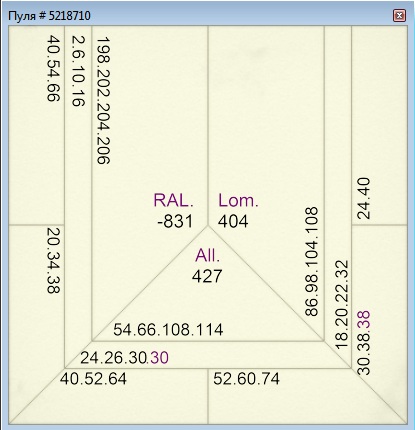Click the RAL. player label

point(173,200)
